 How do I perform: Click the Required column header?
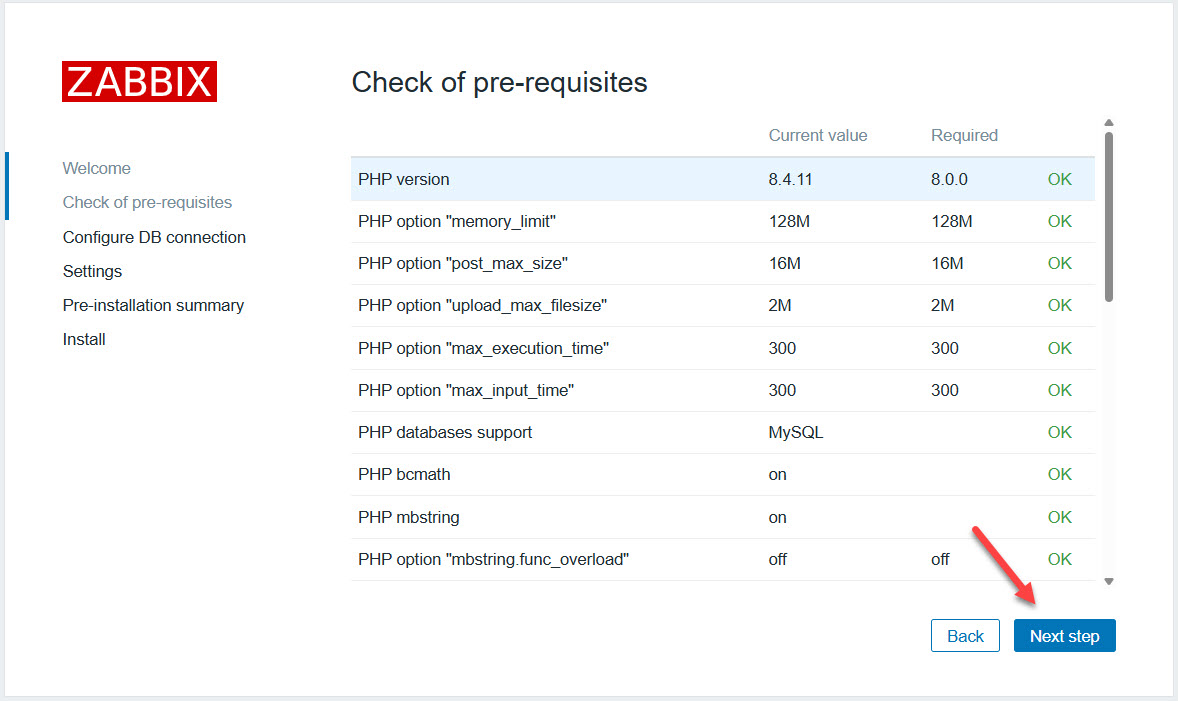(964, 135)
